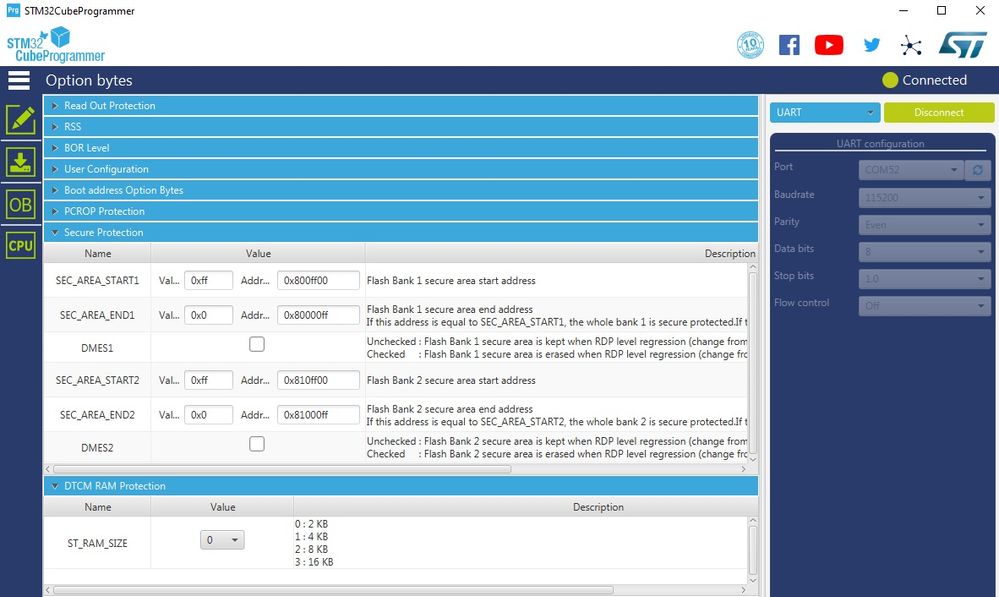
Task: Click Name column header in Secure Protection
Action: point(97,254)
